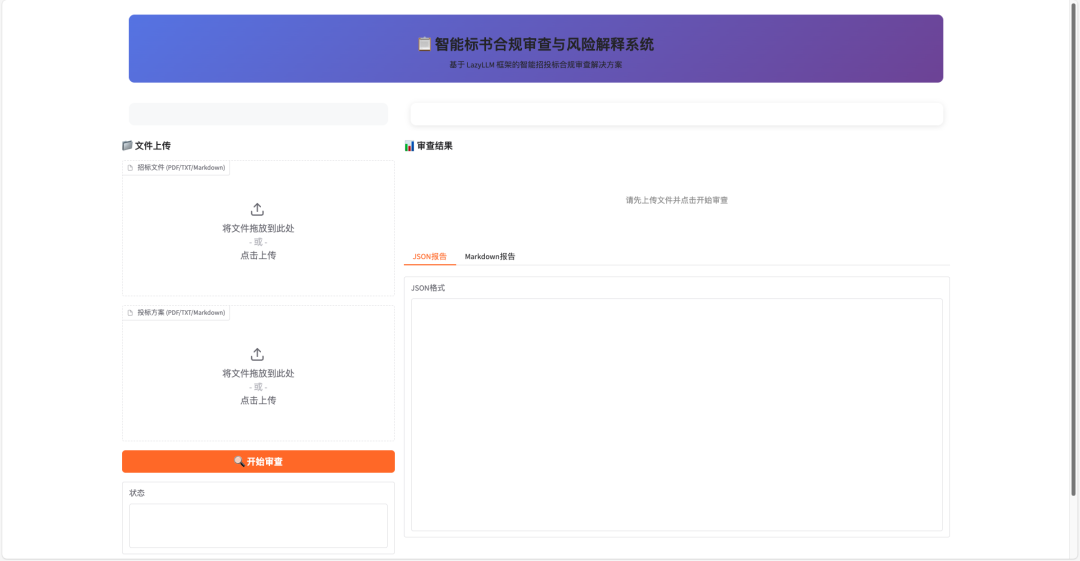Click inside the JSON格式 text area

coord(676,414)
